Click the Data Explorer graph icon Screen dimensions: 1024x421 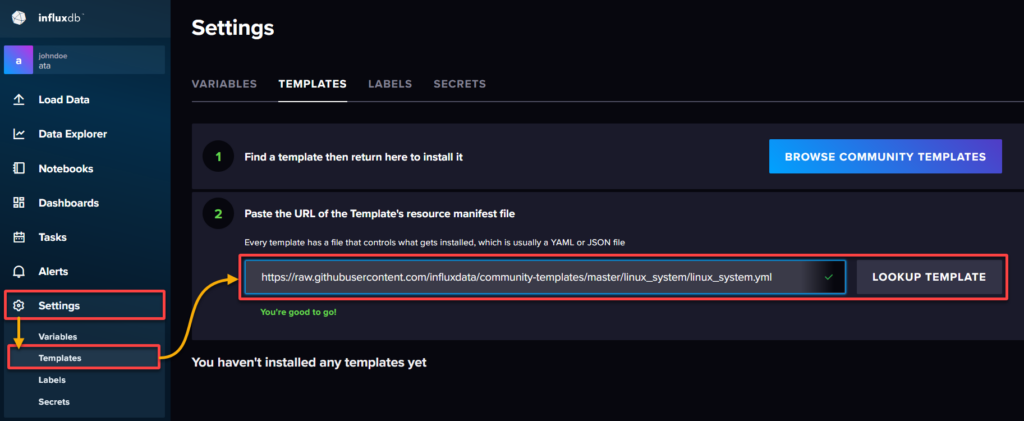coord(18,134)
